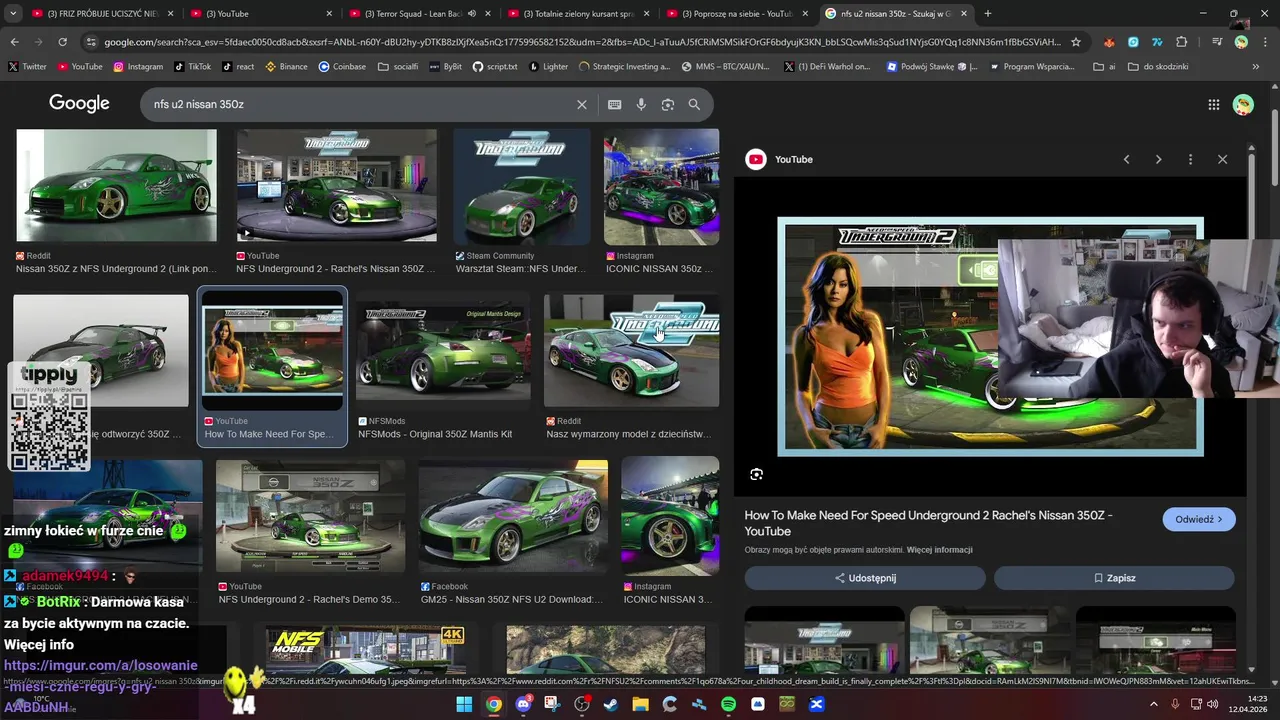Expand the ai bookmark folder

(1105, 67)
